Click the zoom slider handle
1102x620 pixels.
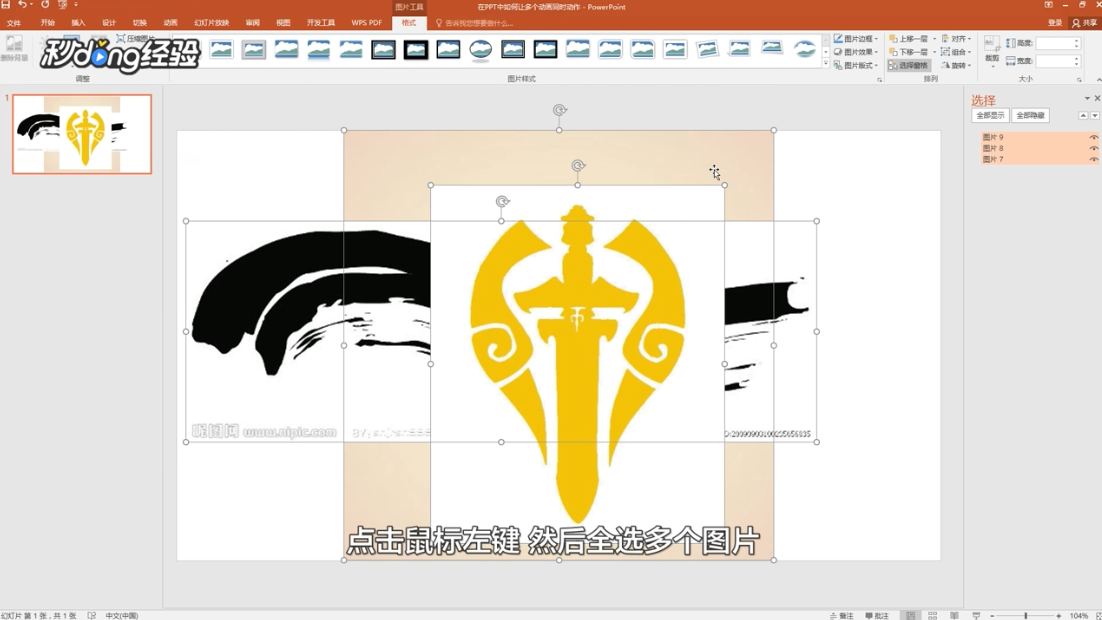(1025, 616)
